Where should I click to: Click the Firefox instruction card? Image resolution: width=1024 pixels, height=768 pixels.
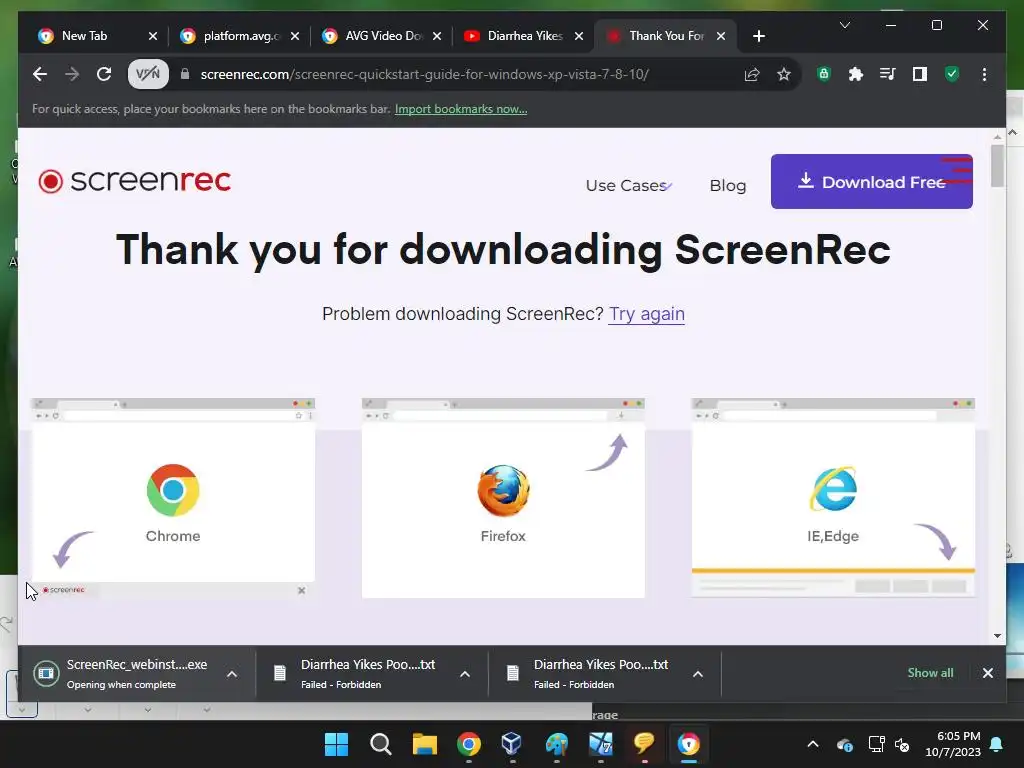(x=503, y=498)
